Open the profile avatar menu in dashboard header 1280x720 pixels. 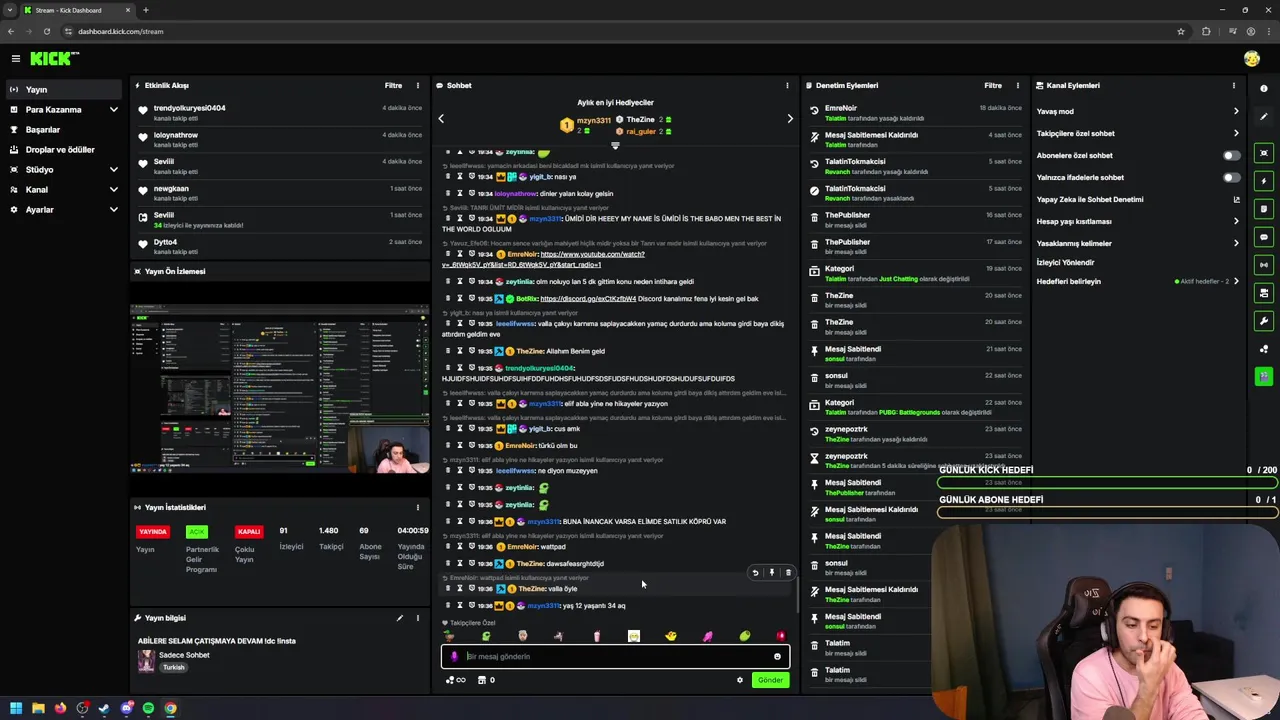[1251, 59]
